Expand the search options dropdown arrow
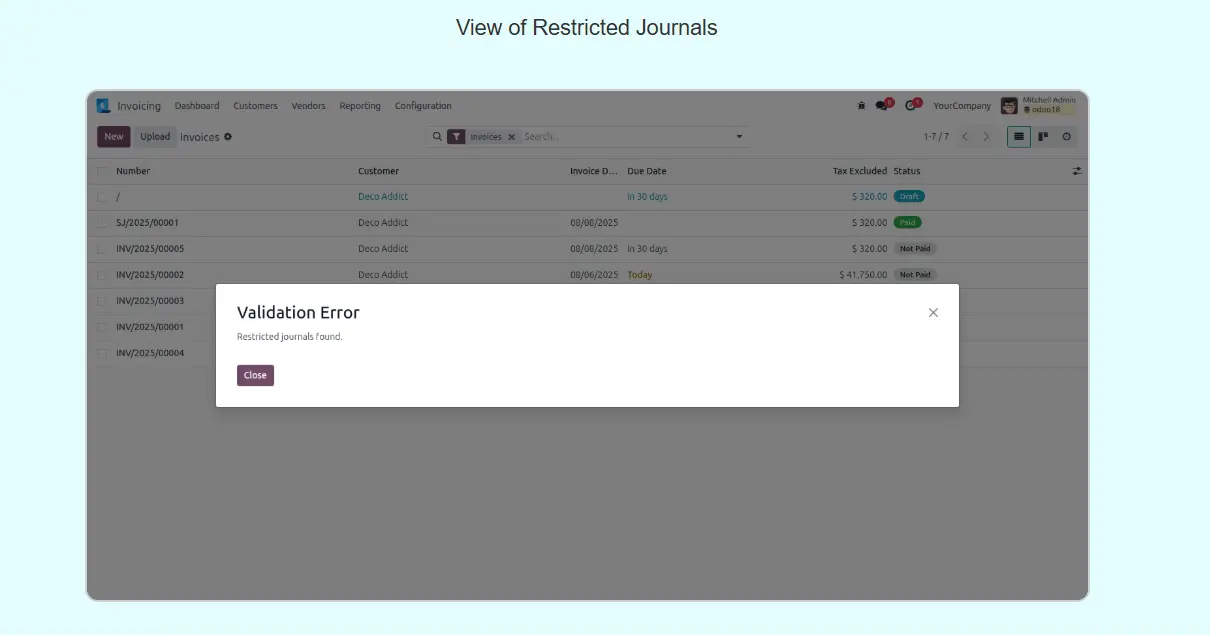 point(739,137)
